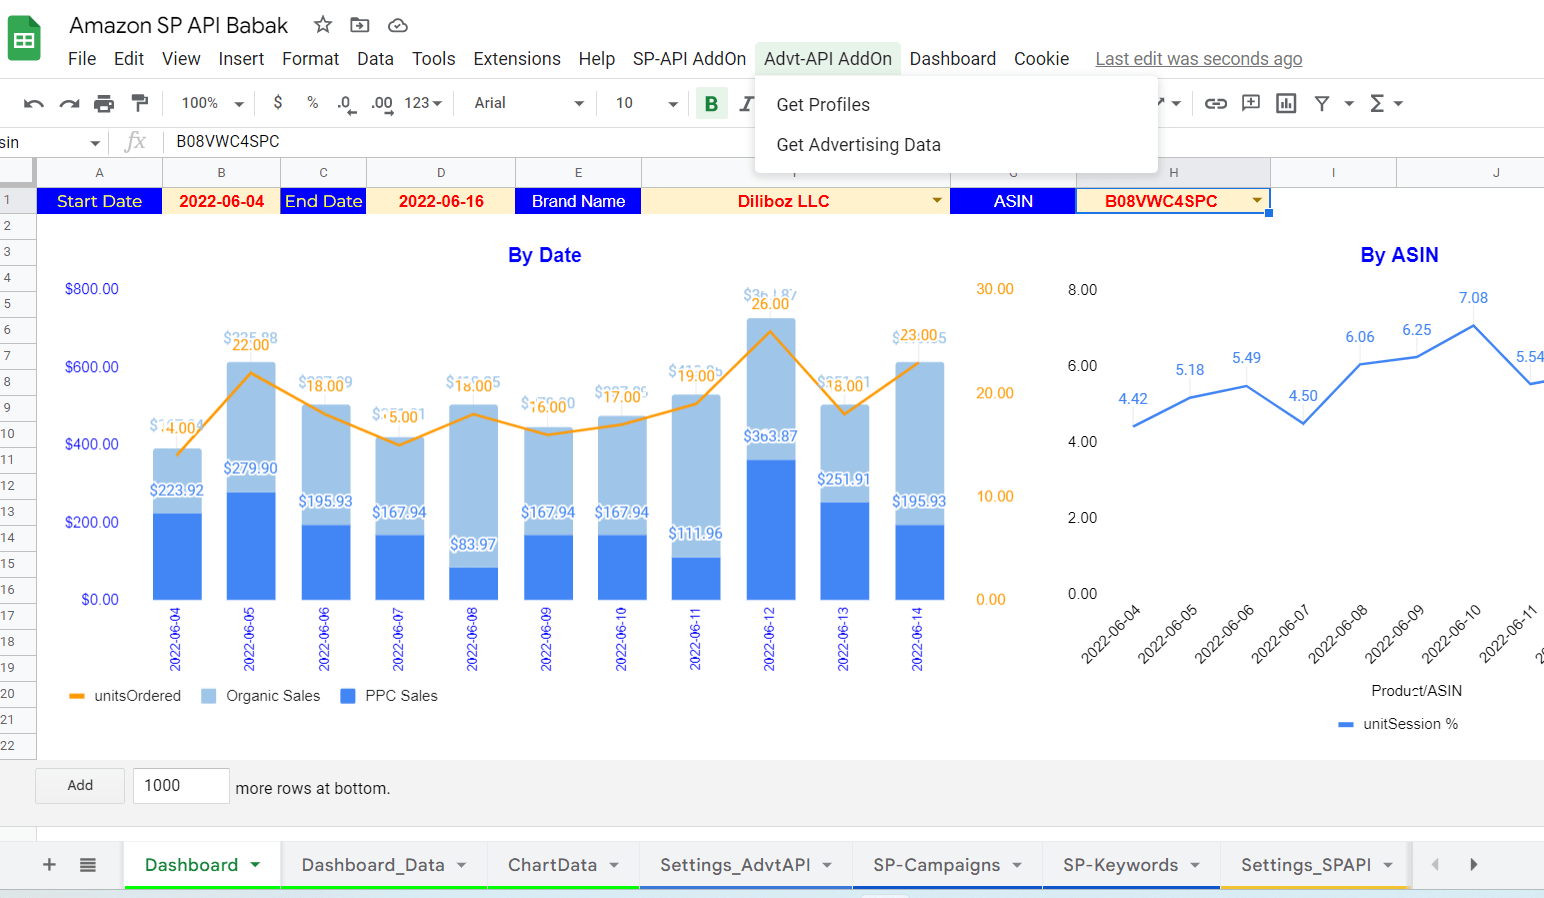The height and width of the screenshot is (898, 1544).
Task: Open the Edit menu
Action: [129, 59]
